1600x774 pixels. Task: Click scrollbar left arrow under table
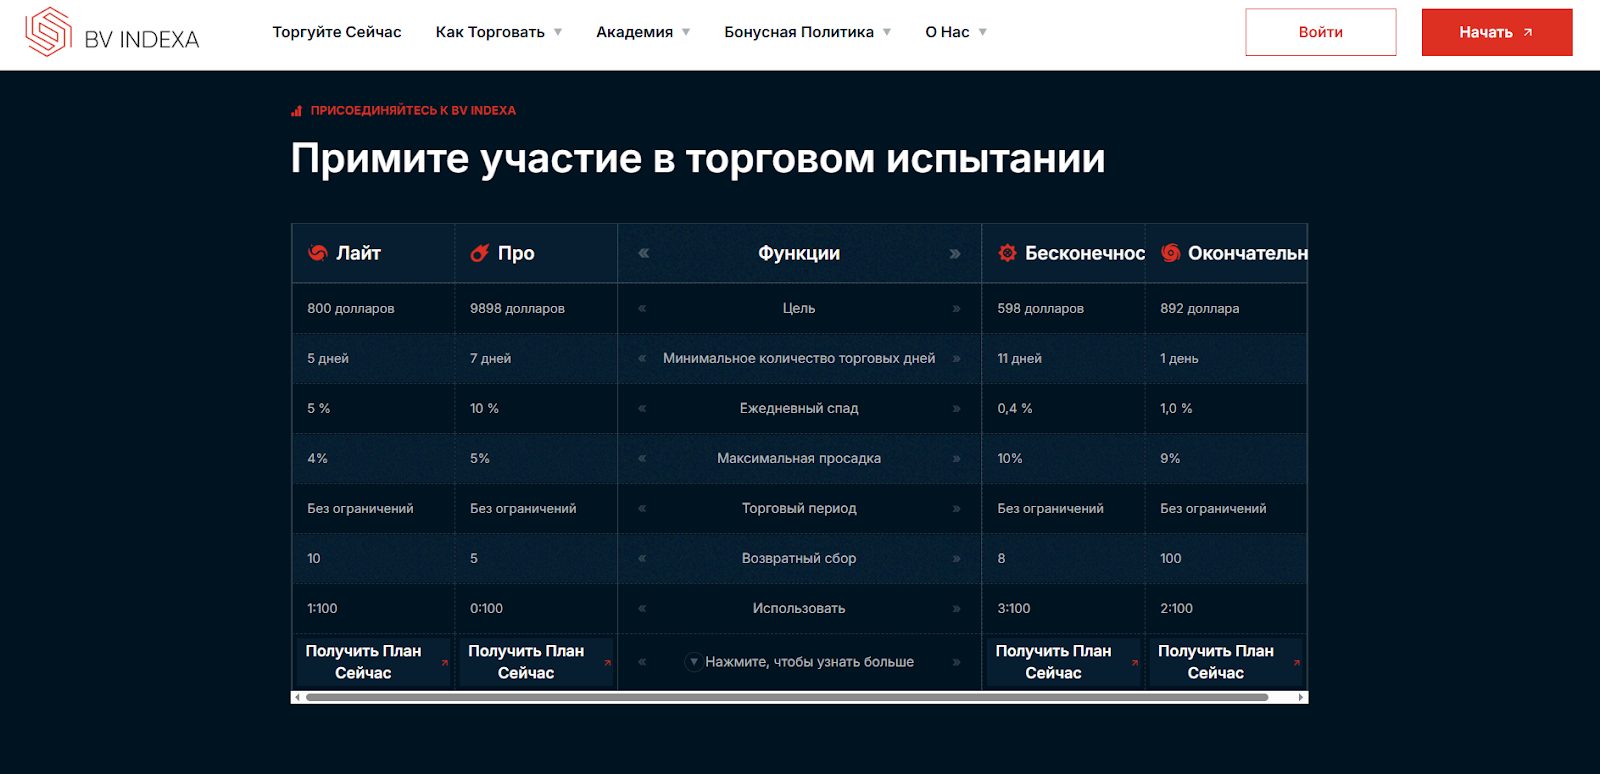297,697
